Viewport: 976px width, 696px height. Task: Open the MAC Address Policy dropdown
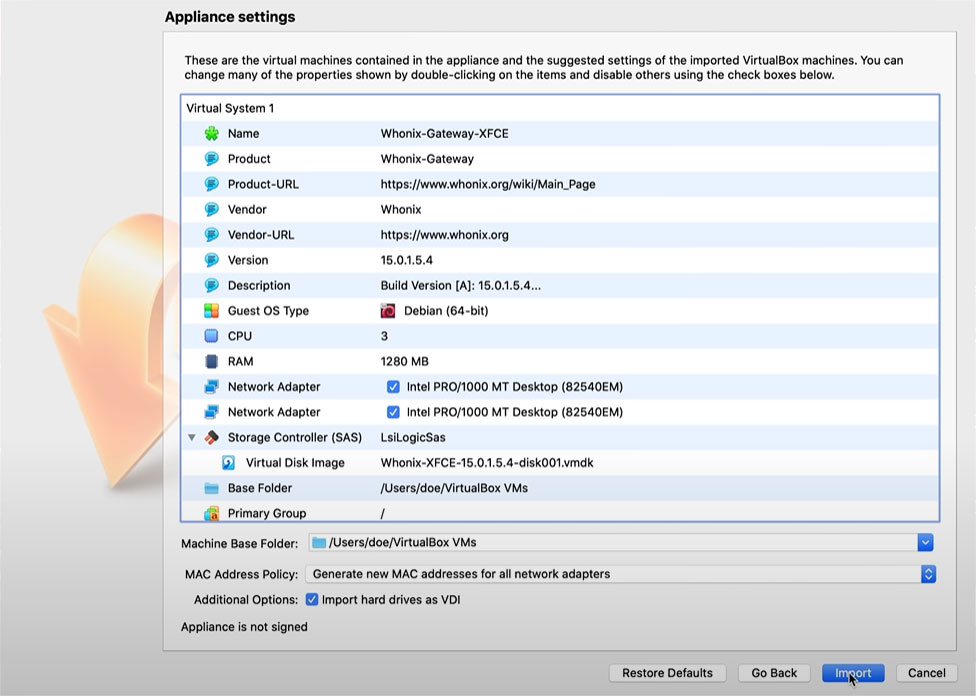pyautogui.click(x=621, y=574)
